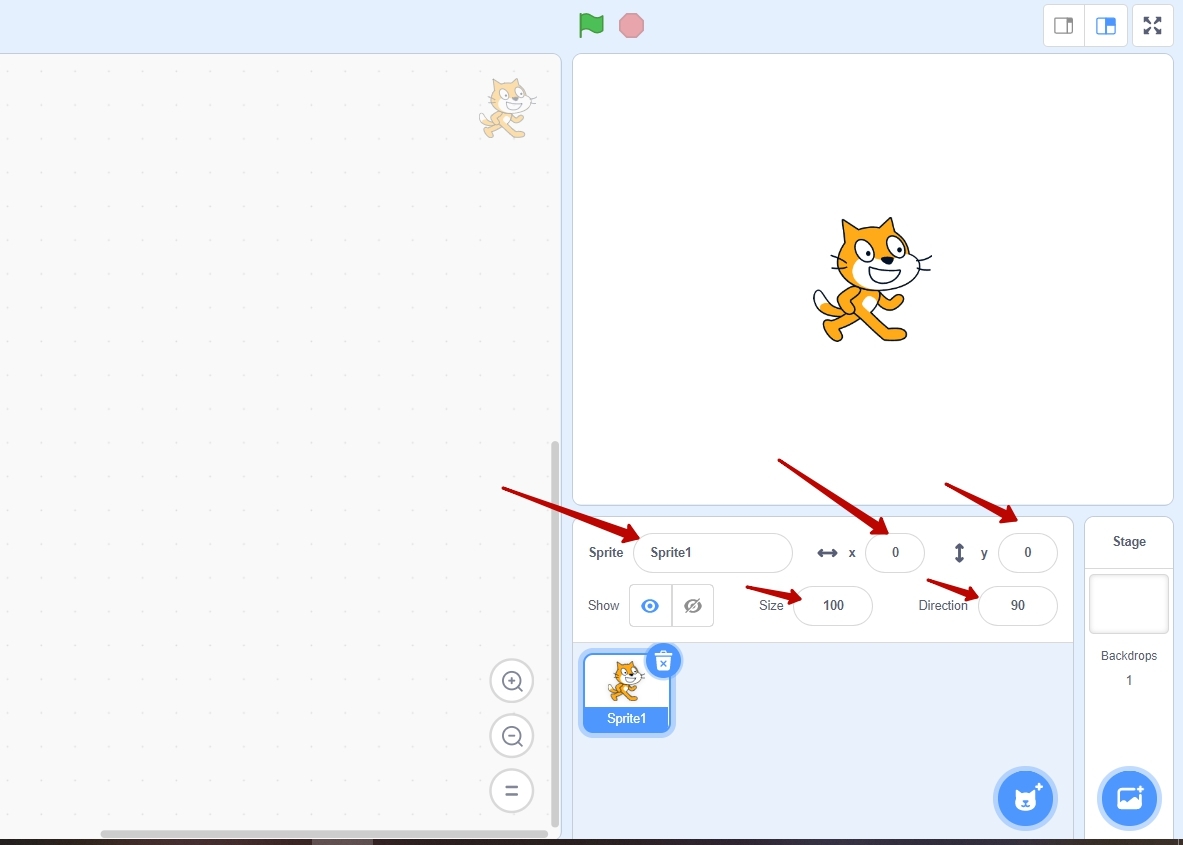Image resolution: width=1183 pixels, height=845 pixels.
Task: Click the backdrops count "1"
Action: (1129, 681)
